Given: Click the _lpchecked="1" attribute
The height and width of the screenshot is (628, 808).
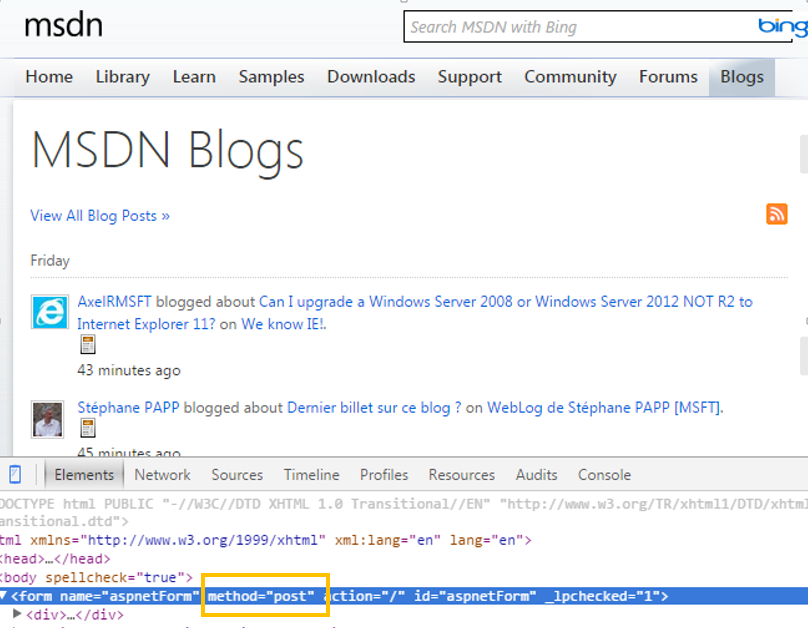Looking at the screenshot, I should pos(601,596).
